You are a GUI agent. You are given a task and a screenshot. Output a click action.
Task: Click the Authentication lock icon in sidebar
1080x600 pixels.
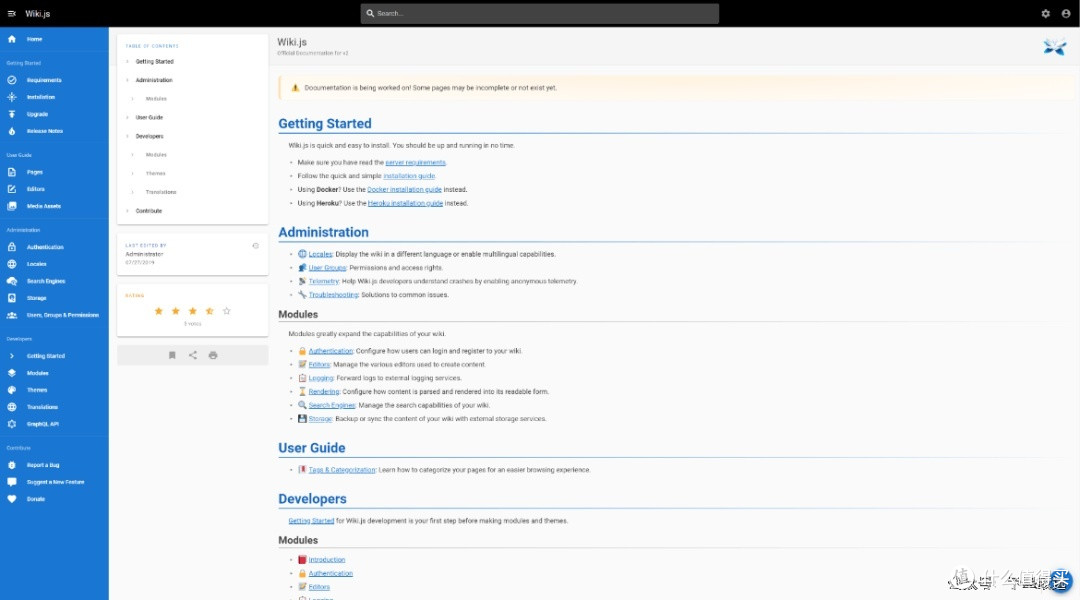pos(12,247)
